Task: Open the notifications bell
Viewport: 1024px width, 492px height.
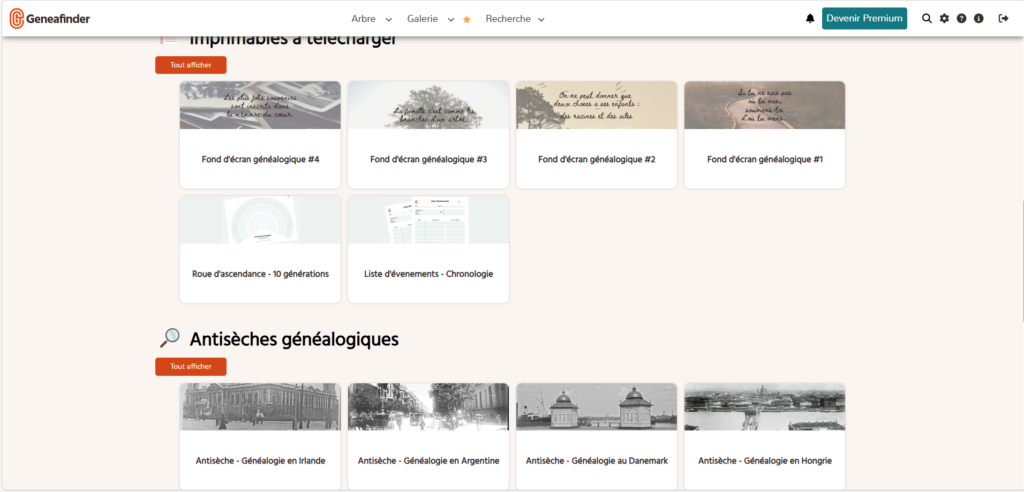Action: [810, 19]
